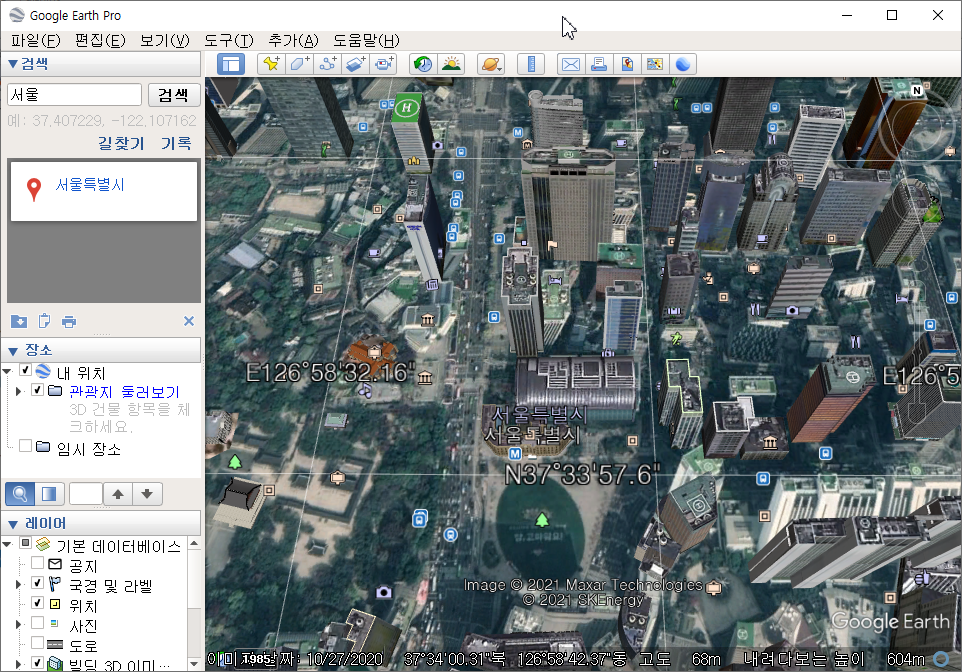Open the 도구(T) menu

coord(229,41)
